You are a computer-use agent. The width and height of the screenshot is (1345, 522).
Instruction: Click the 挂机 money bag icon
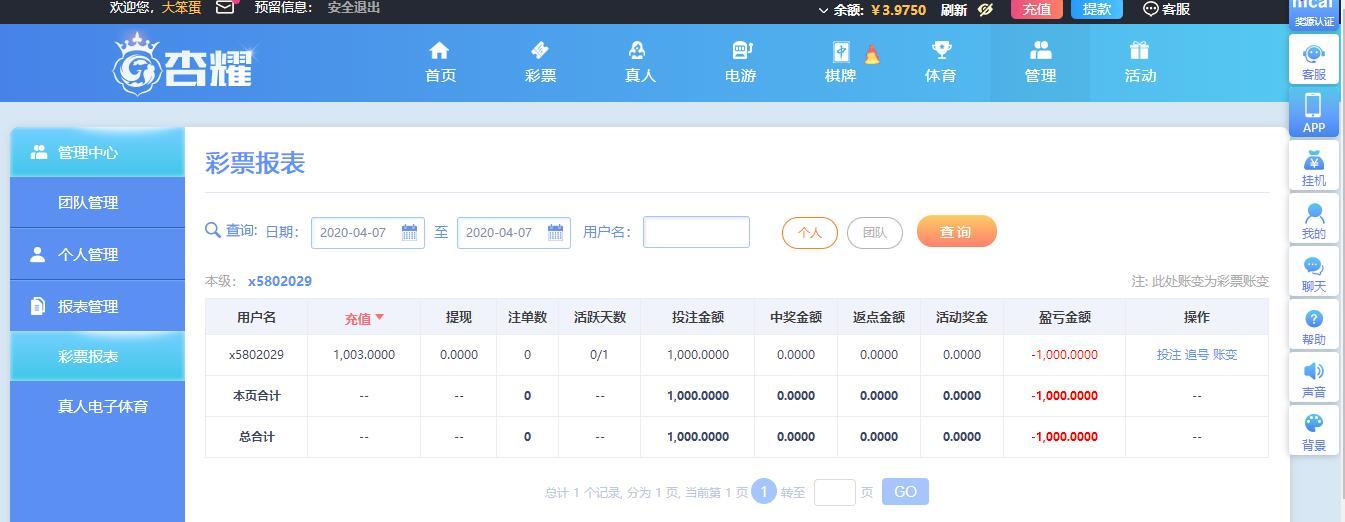[x=1314, y=166]
